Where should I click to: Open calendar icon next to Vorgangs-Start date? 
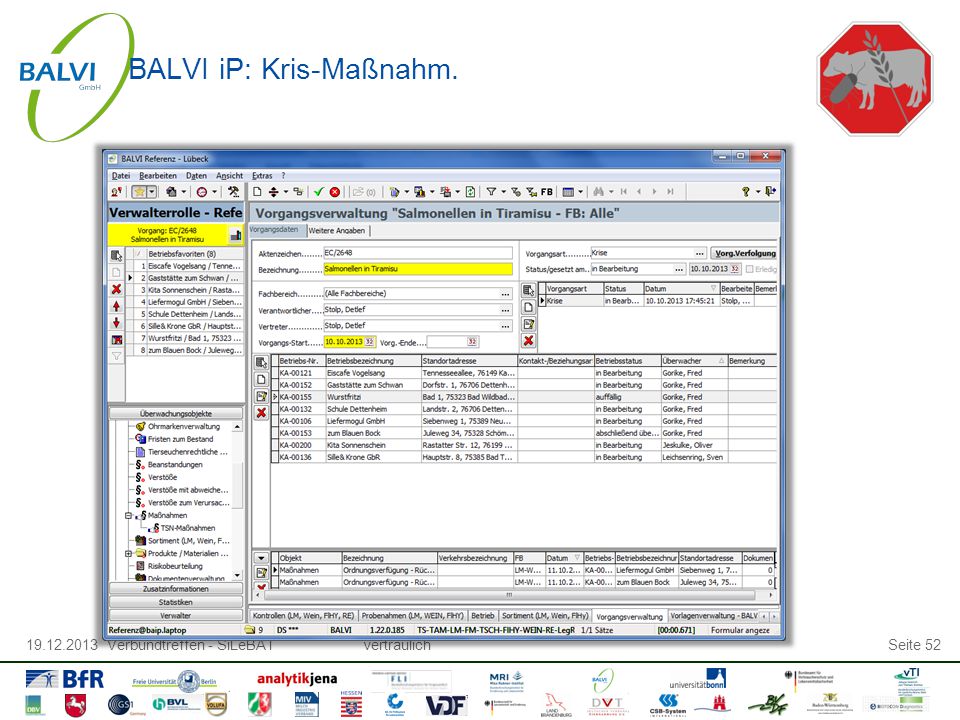pos(369,342)
